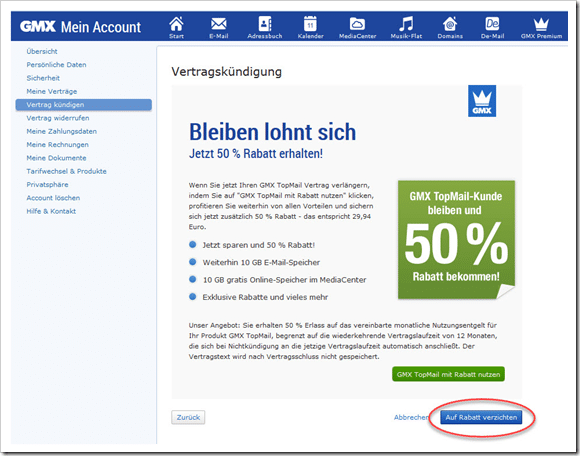Open Tarifwechsel & Produkte
This screenshot has height=456, width=580.
(x=66, y=171)
